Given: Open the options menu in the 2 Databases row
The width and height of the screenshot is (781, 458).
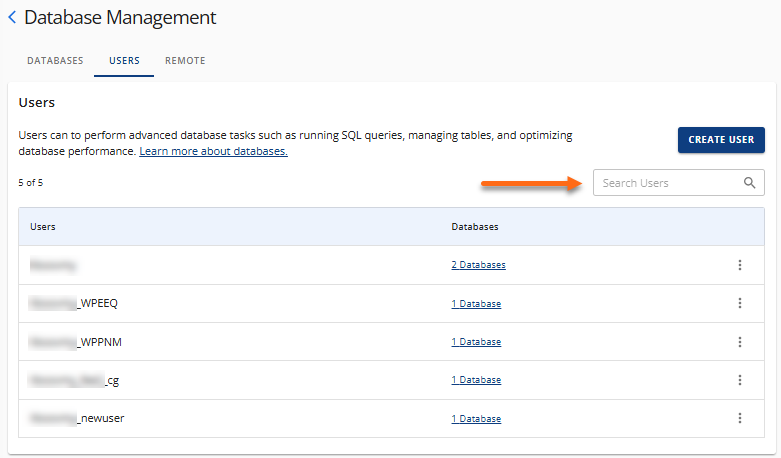Looking at the screenshot, I should click(x=740, y=265).
